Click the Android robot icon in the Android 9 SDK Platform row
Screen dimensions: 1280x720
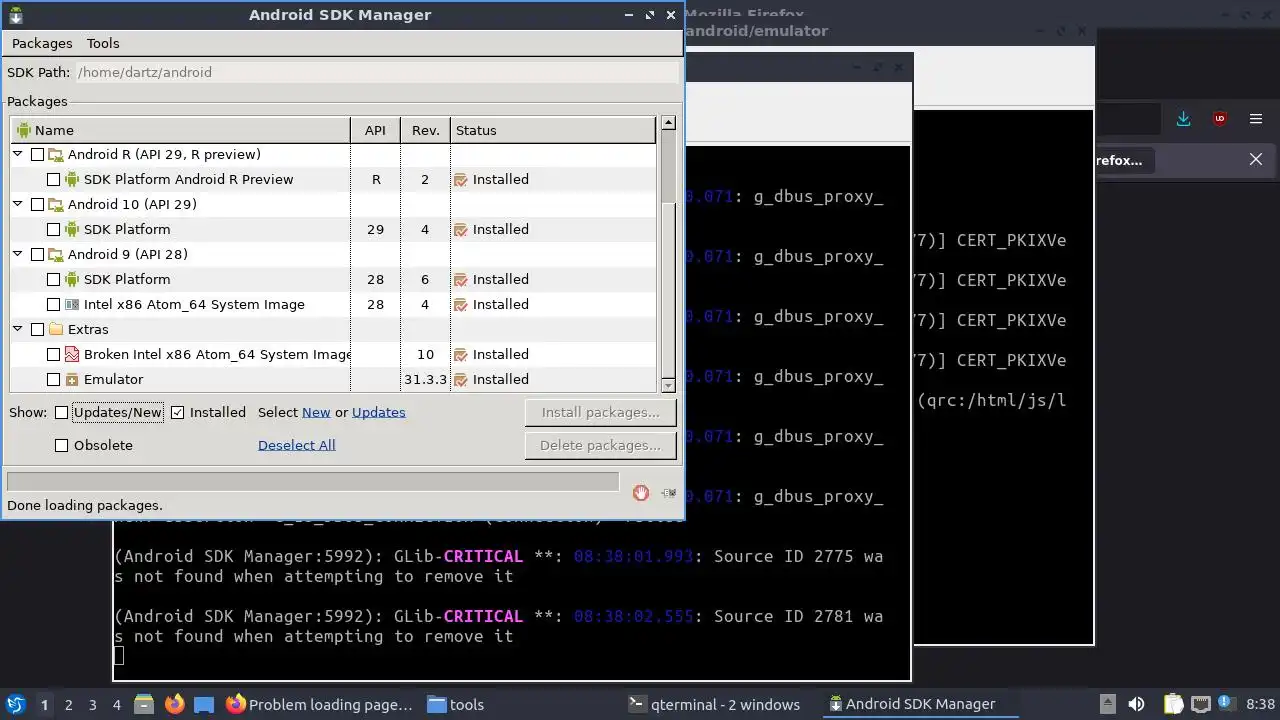pos(72,280)
